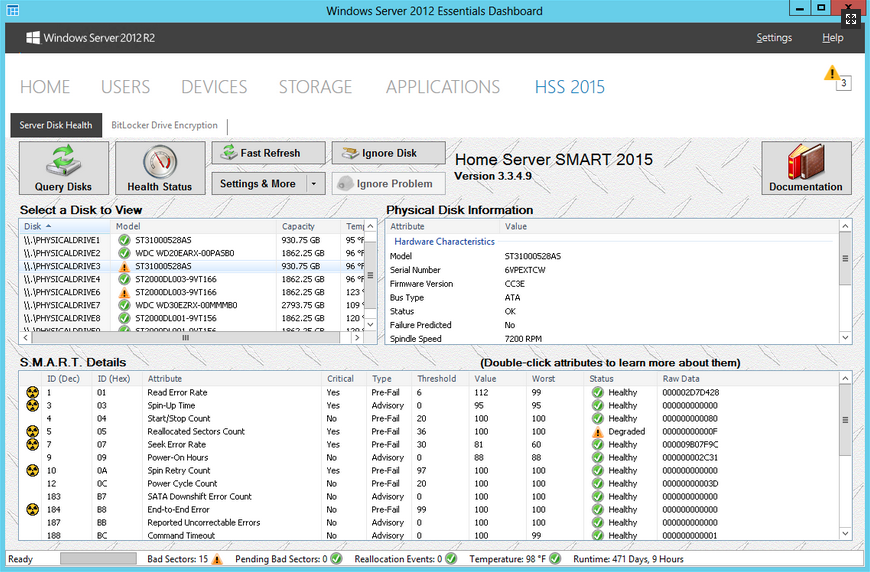The width and height of the screenshot is (870, 572).
Task: Click disk list scroll up arrow
Action: click(371, 226)
